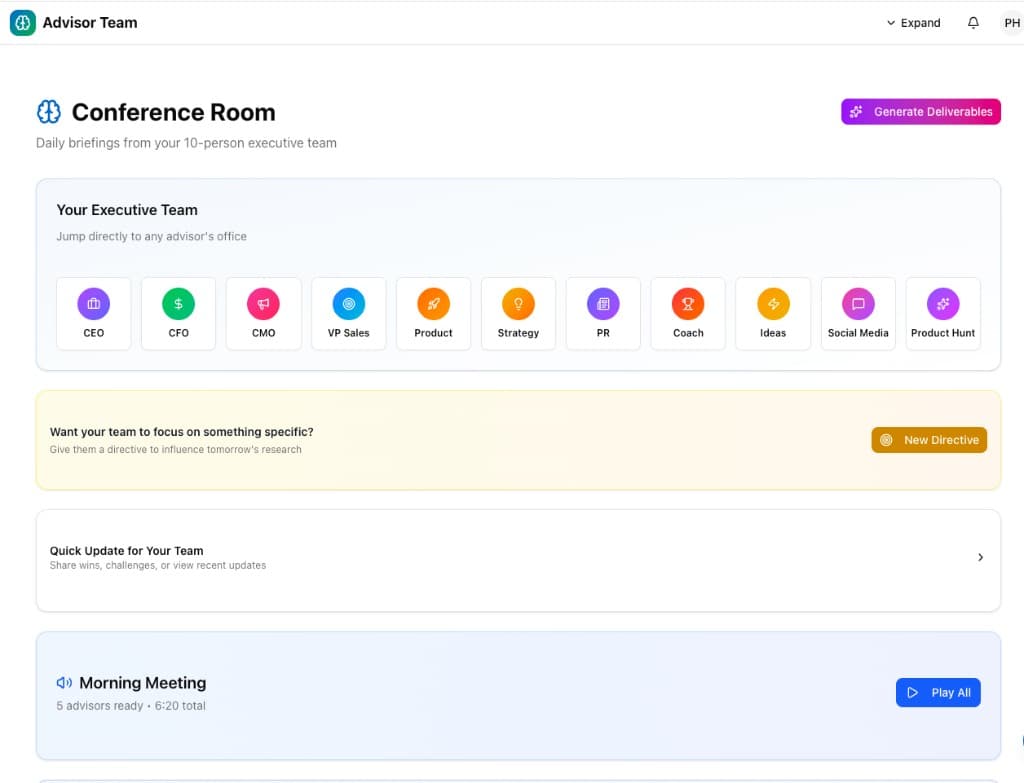
Task: Open the PH user avatar
Action: point(1012,23)
